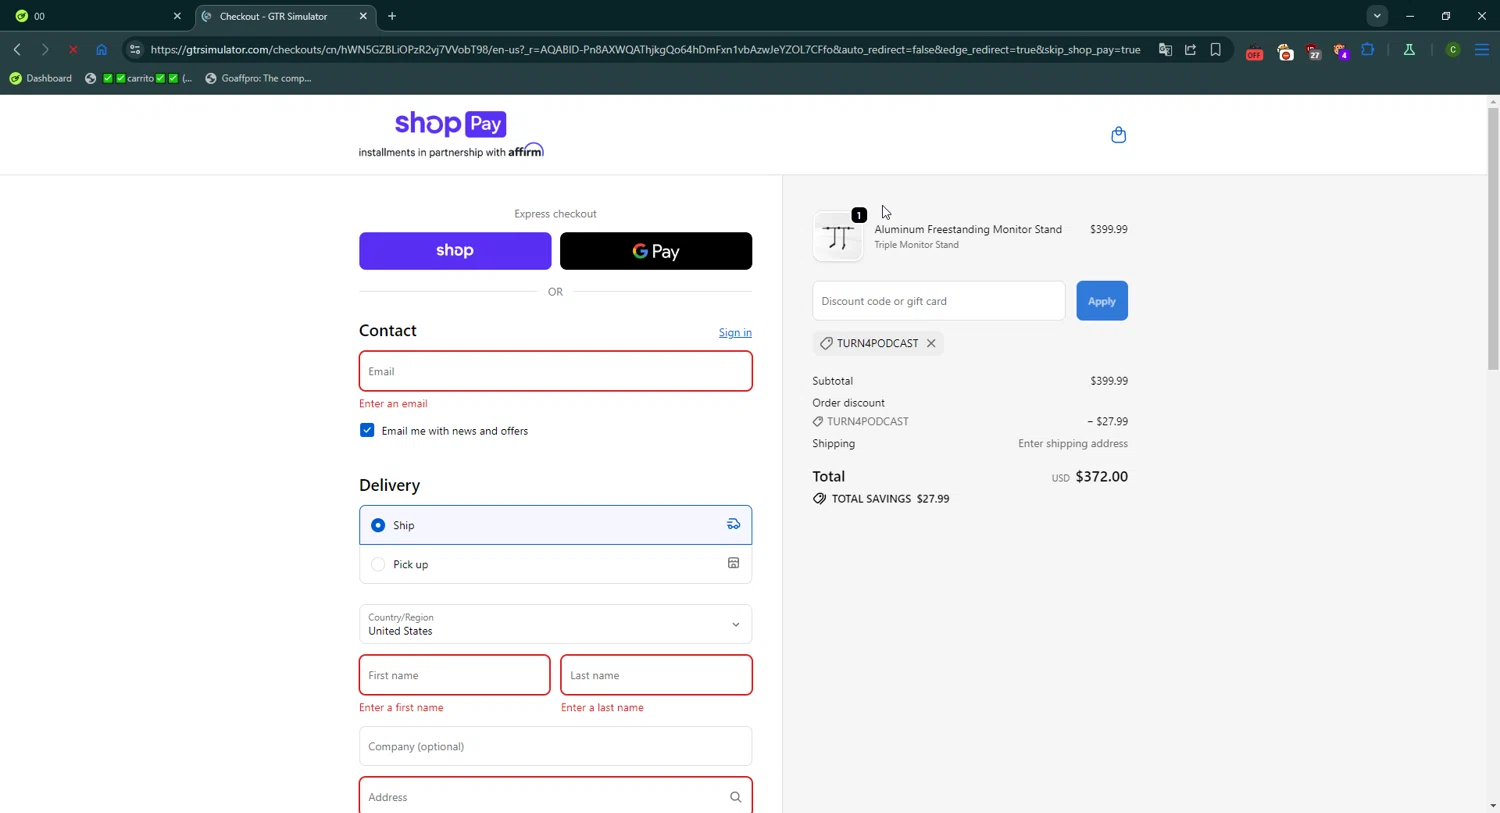Open the tab search dropdown arrow
Image resolution: width=1500 pixels, height=813 pixels.
pos(1377,16)
